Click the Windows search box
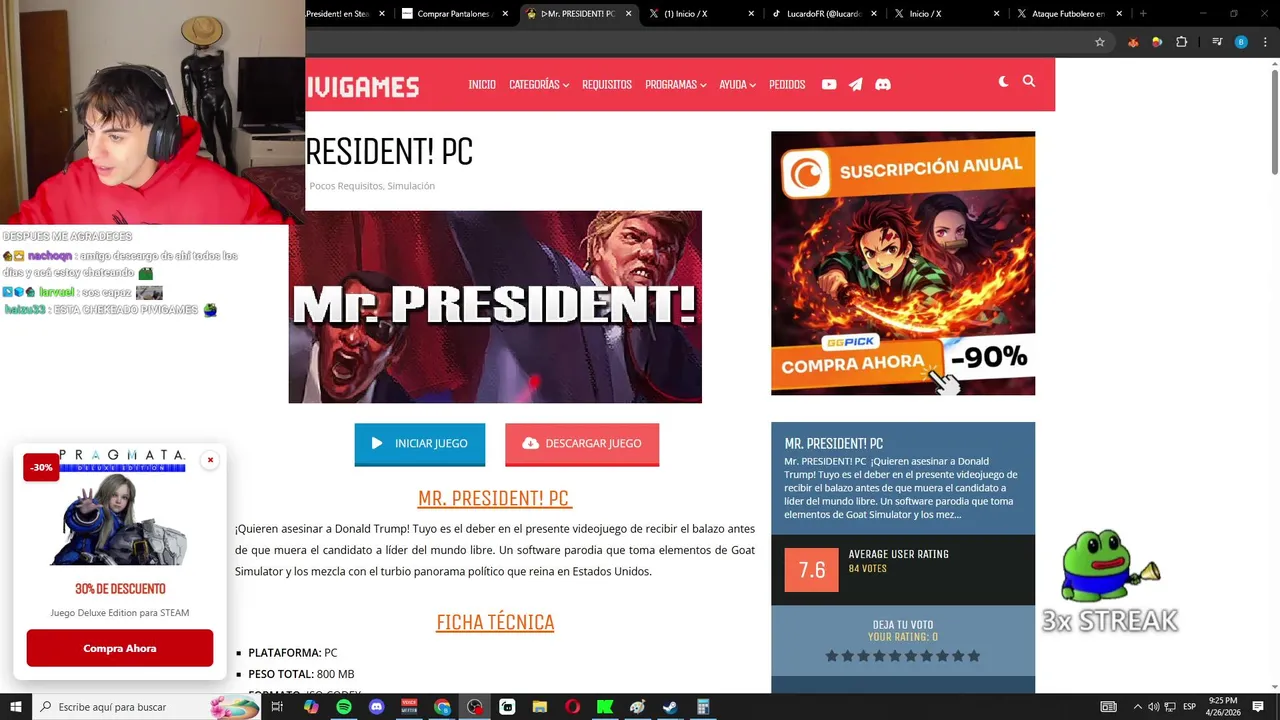 [x=146, y=707]
